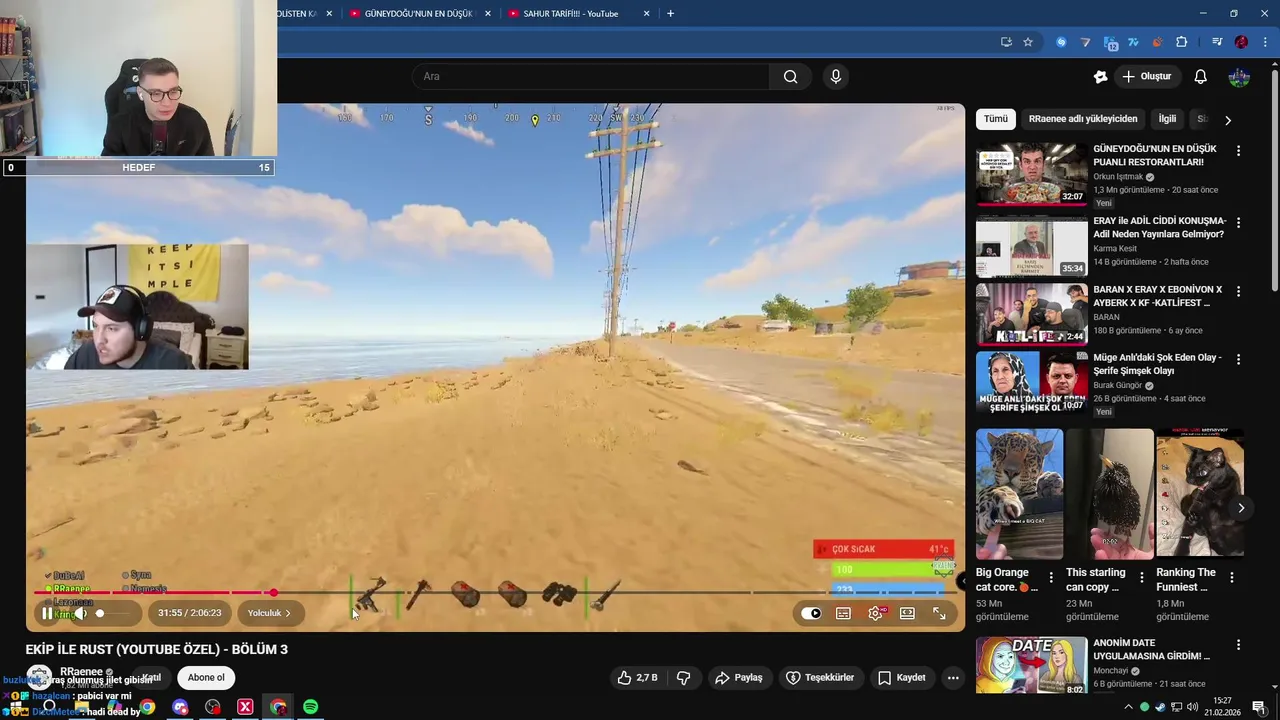Start voice search with the microphone icon
The width and height of the screenshot is (1280, 720).
click(x=836, y=76)
